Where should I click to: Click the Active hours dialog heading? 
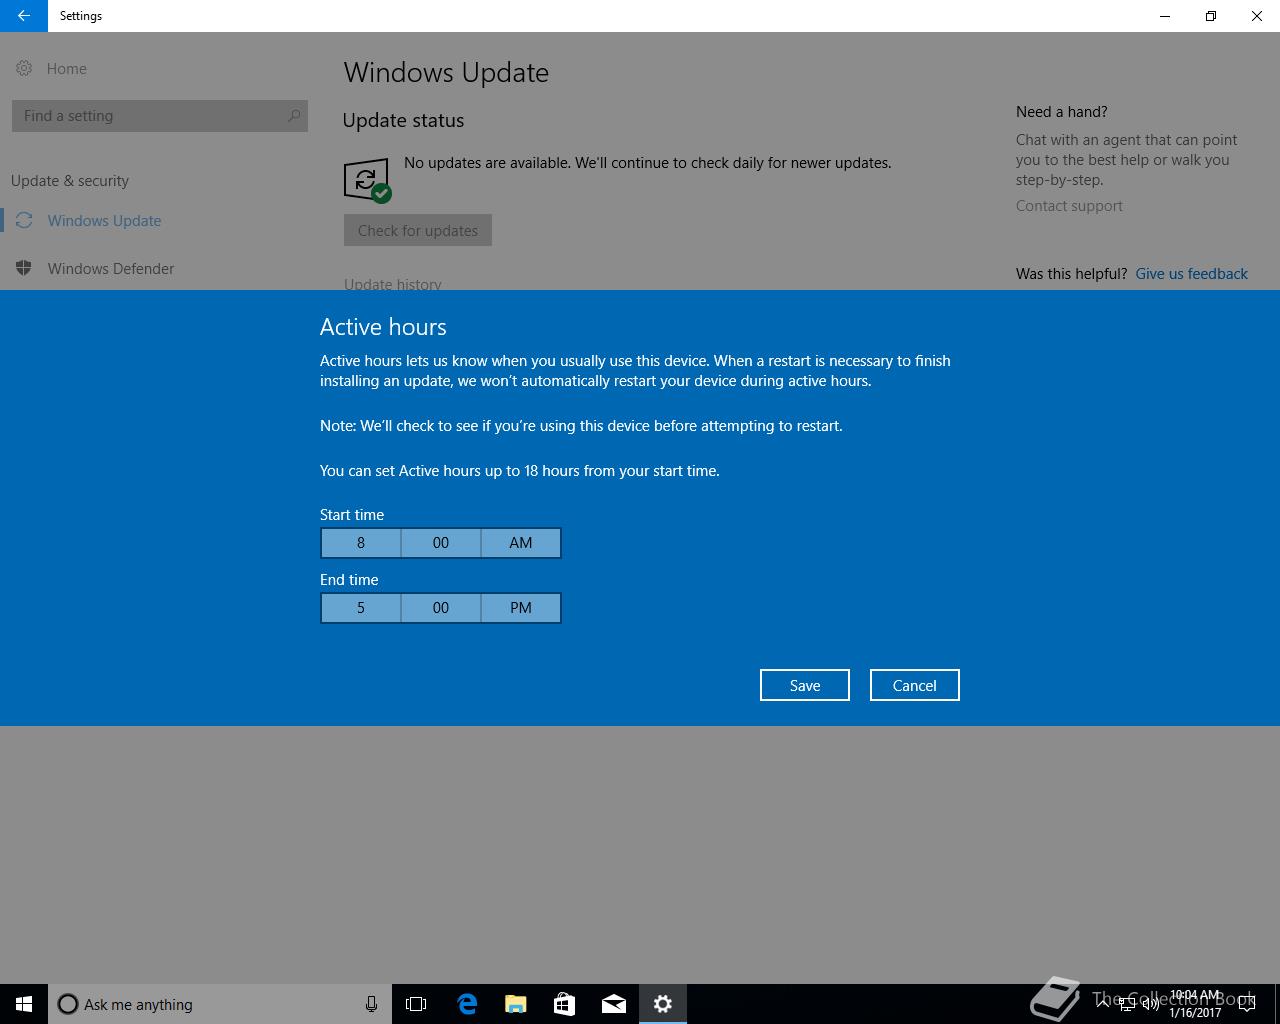click(x=383, y=327)
